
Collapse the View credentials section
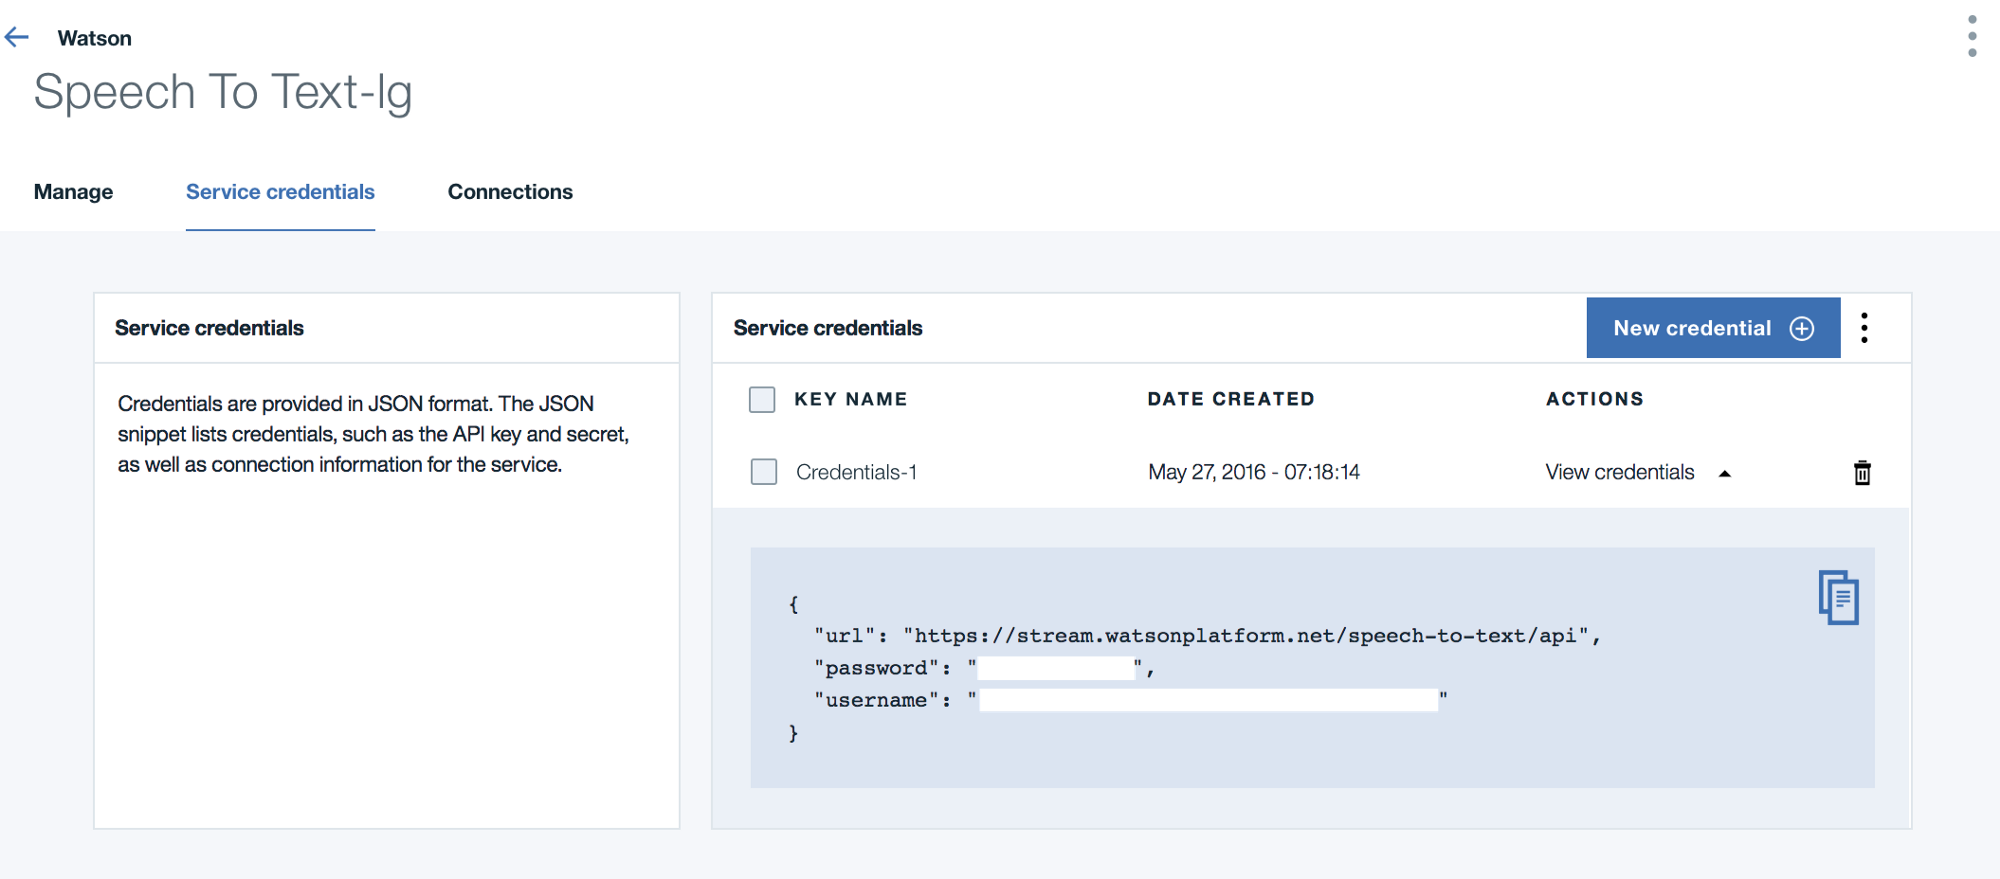tap(1637, 472)
